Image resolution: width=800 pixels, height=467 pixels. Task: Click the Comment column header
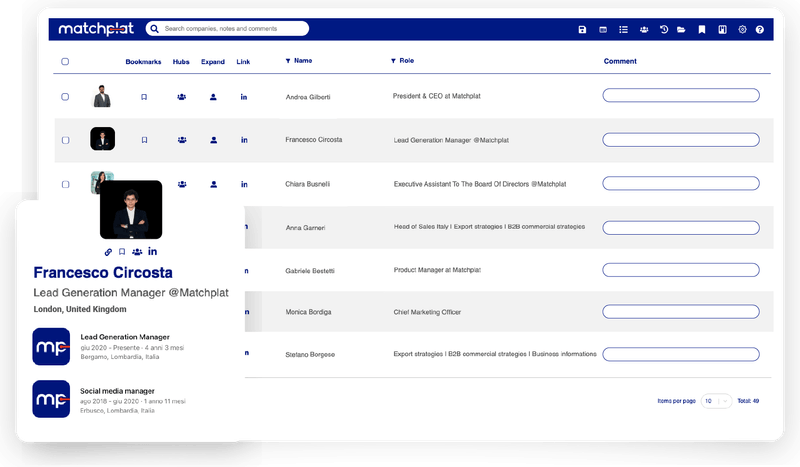click(x=620, y=61)
